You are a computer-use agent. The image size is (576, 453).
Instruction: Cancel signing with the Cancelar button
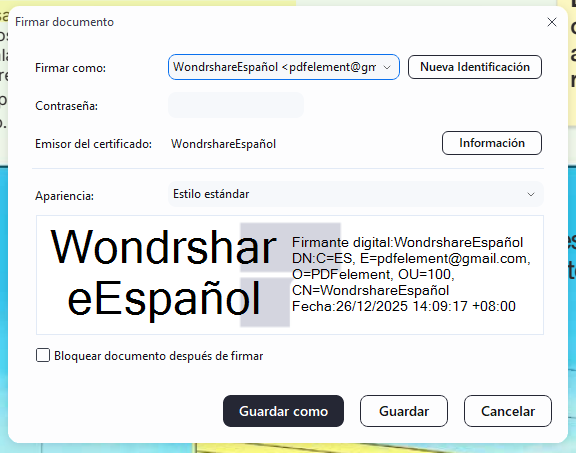(x=508, y=411)
